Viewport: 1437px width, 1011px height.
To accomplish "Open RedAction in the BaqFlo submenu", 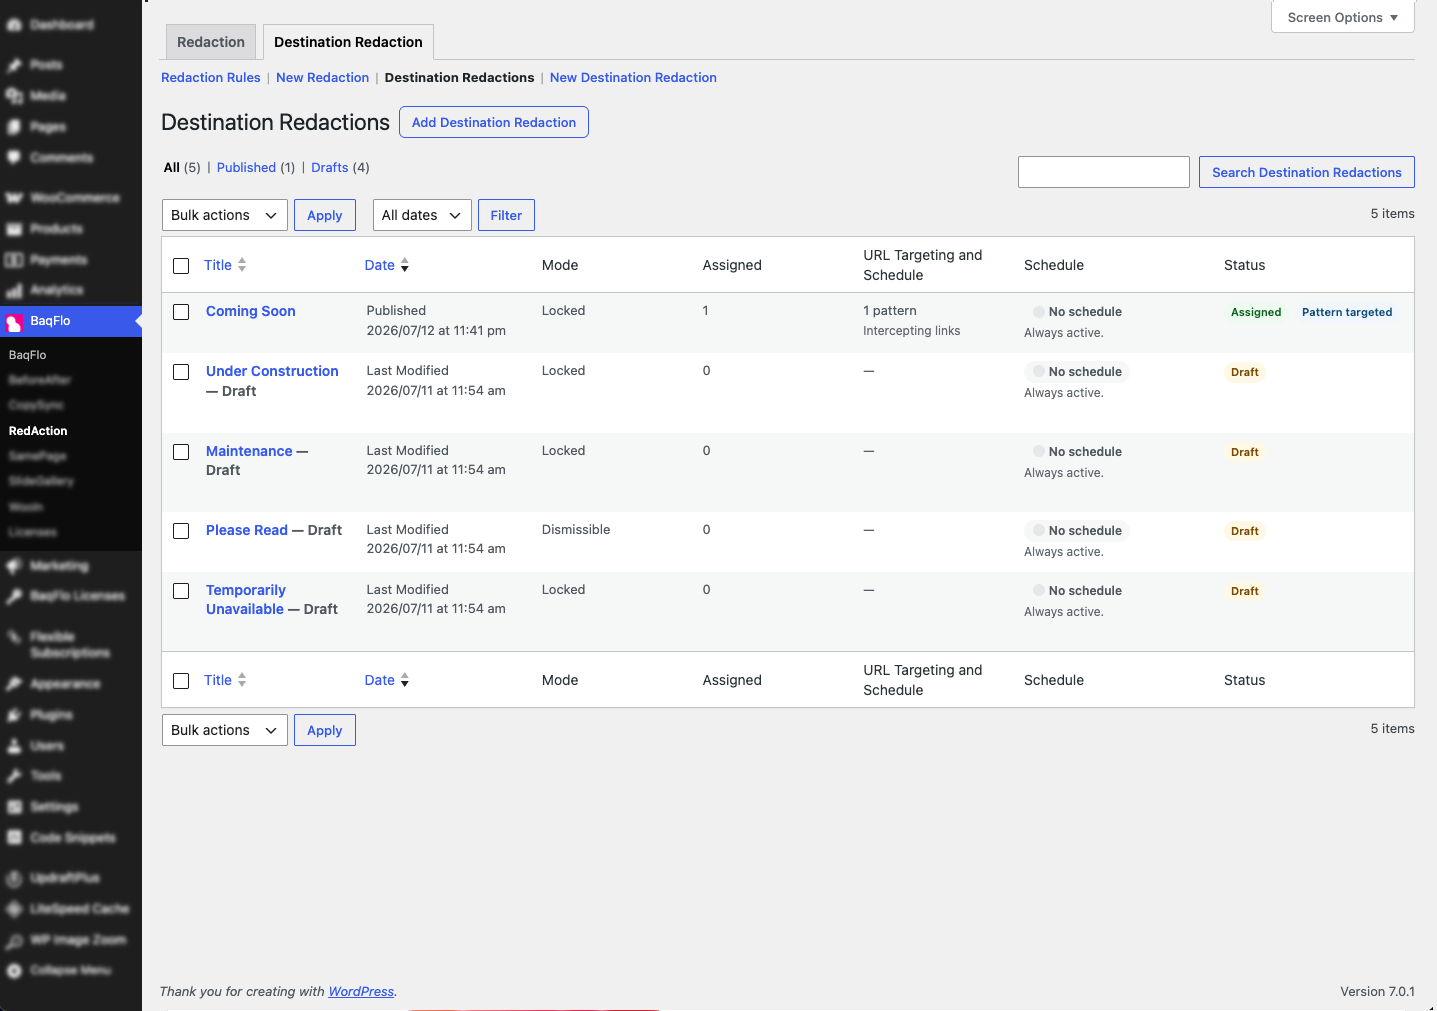I will (38, 431).
